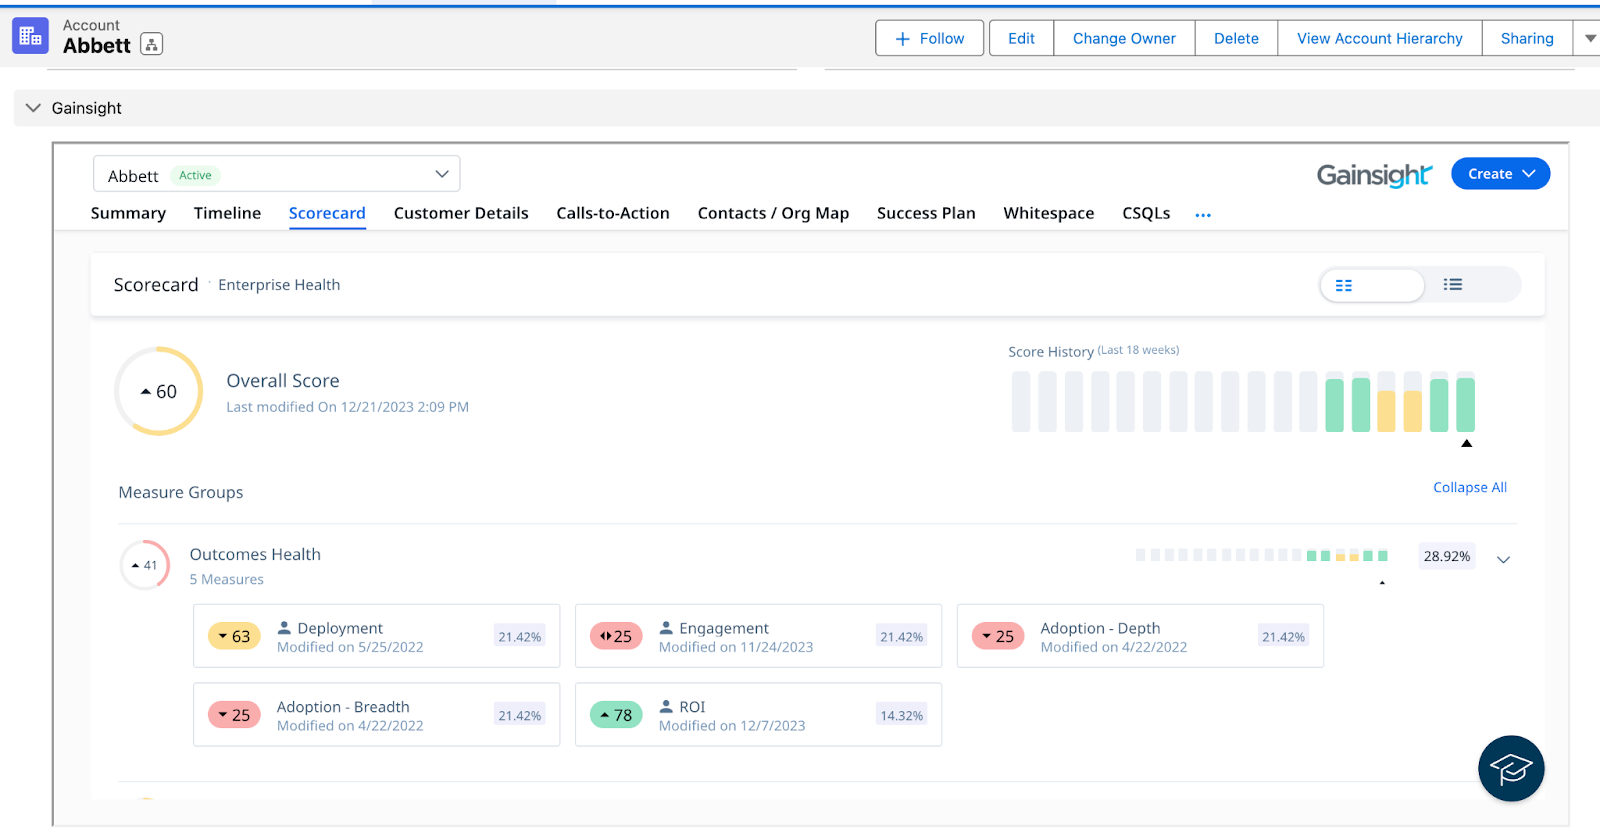Click the Account building icon
Screen dimensions: 1600x829
coord(30,36)
